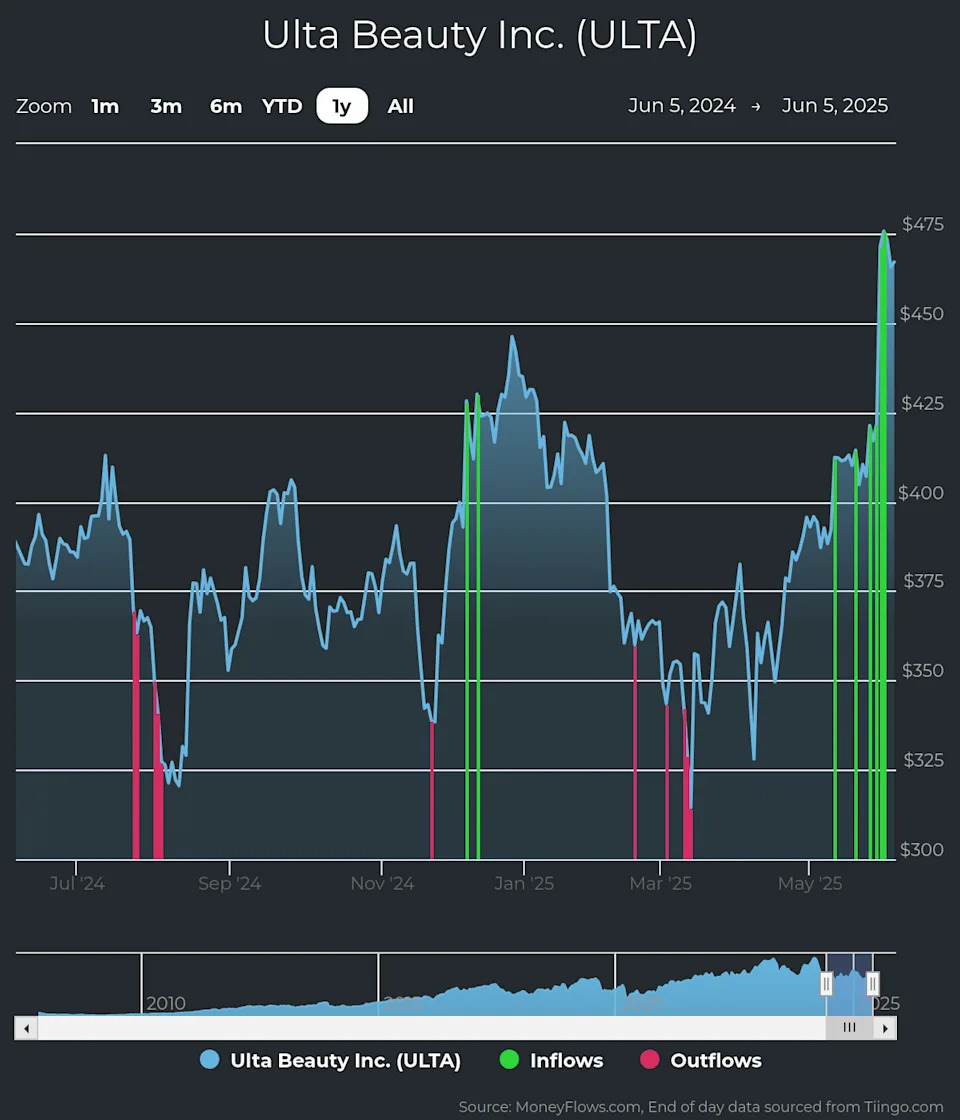Click the blue Ulta Beauty legend dot
This screenshot has width=960, height=1120.
click(x=209, y=1060)
